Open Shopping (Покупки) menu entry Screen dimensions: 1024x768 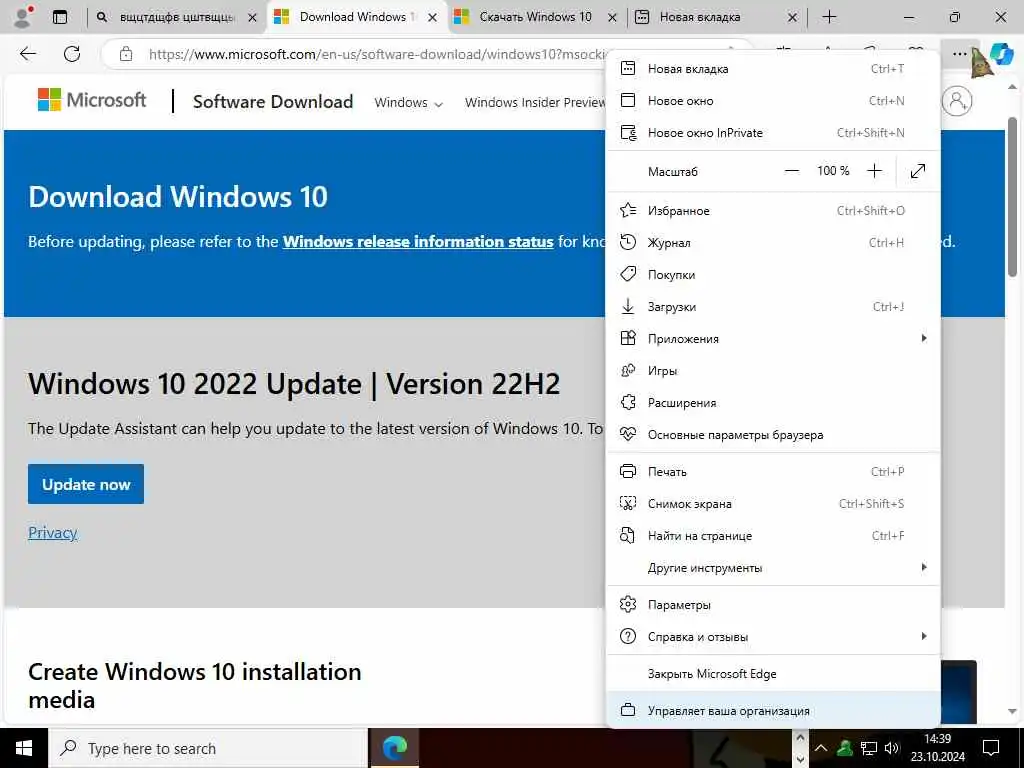tap(773, 274)
